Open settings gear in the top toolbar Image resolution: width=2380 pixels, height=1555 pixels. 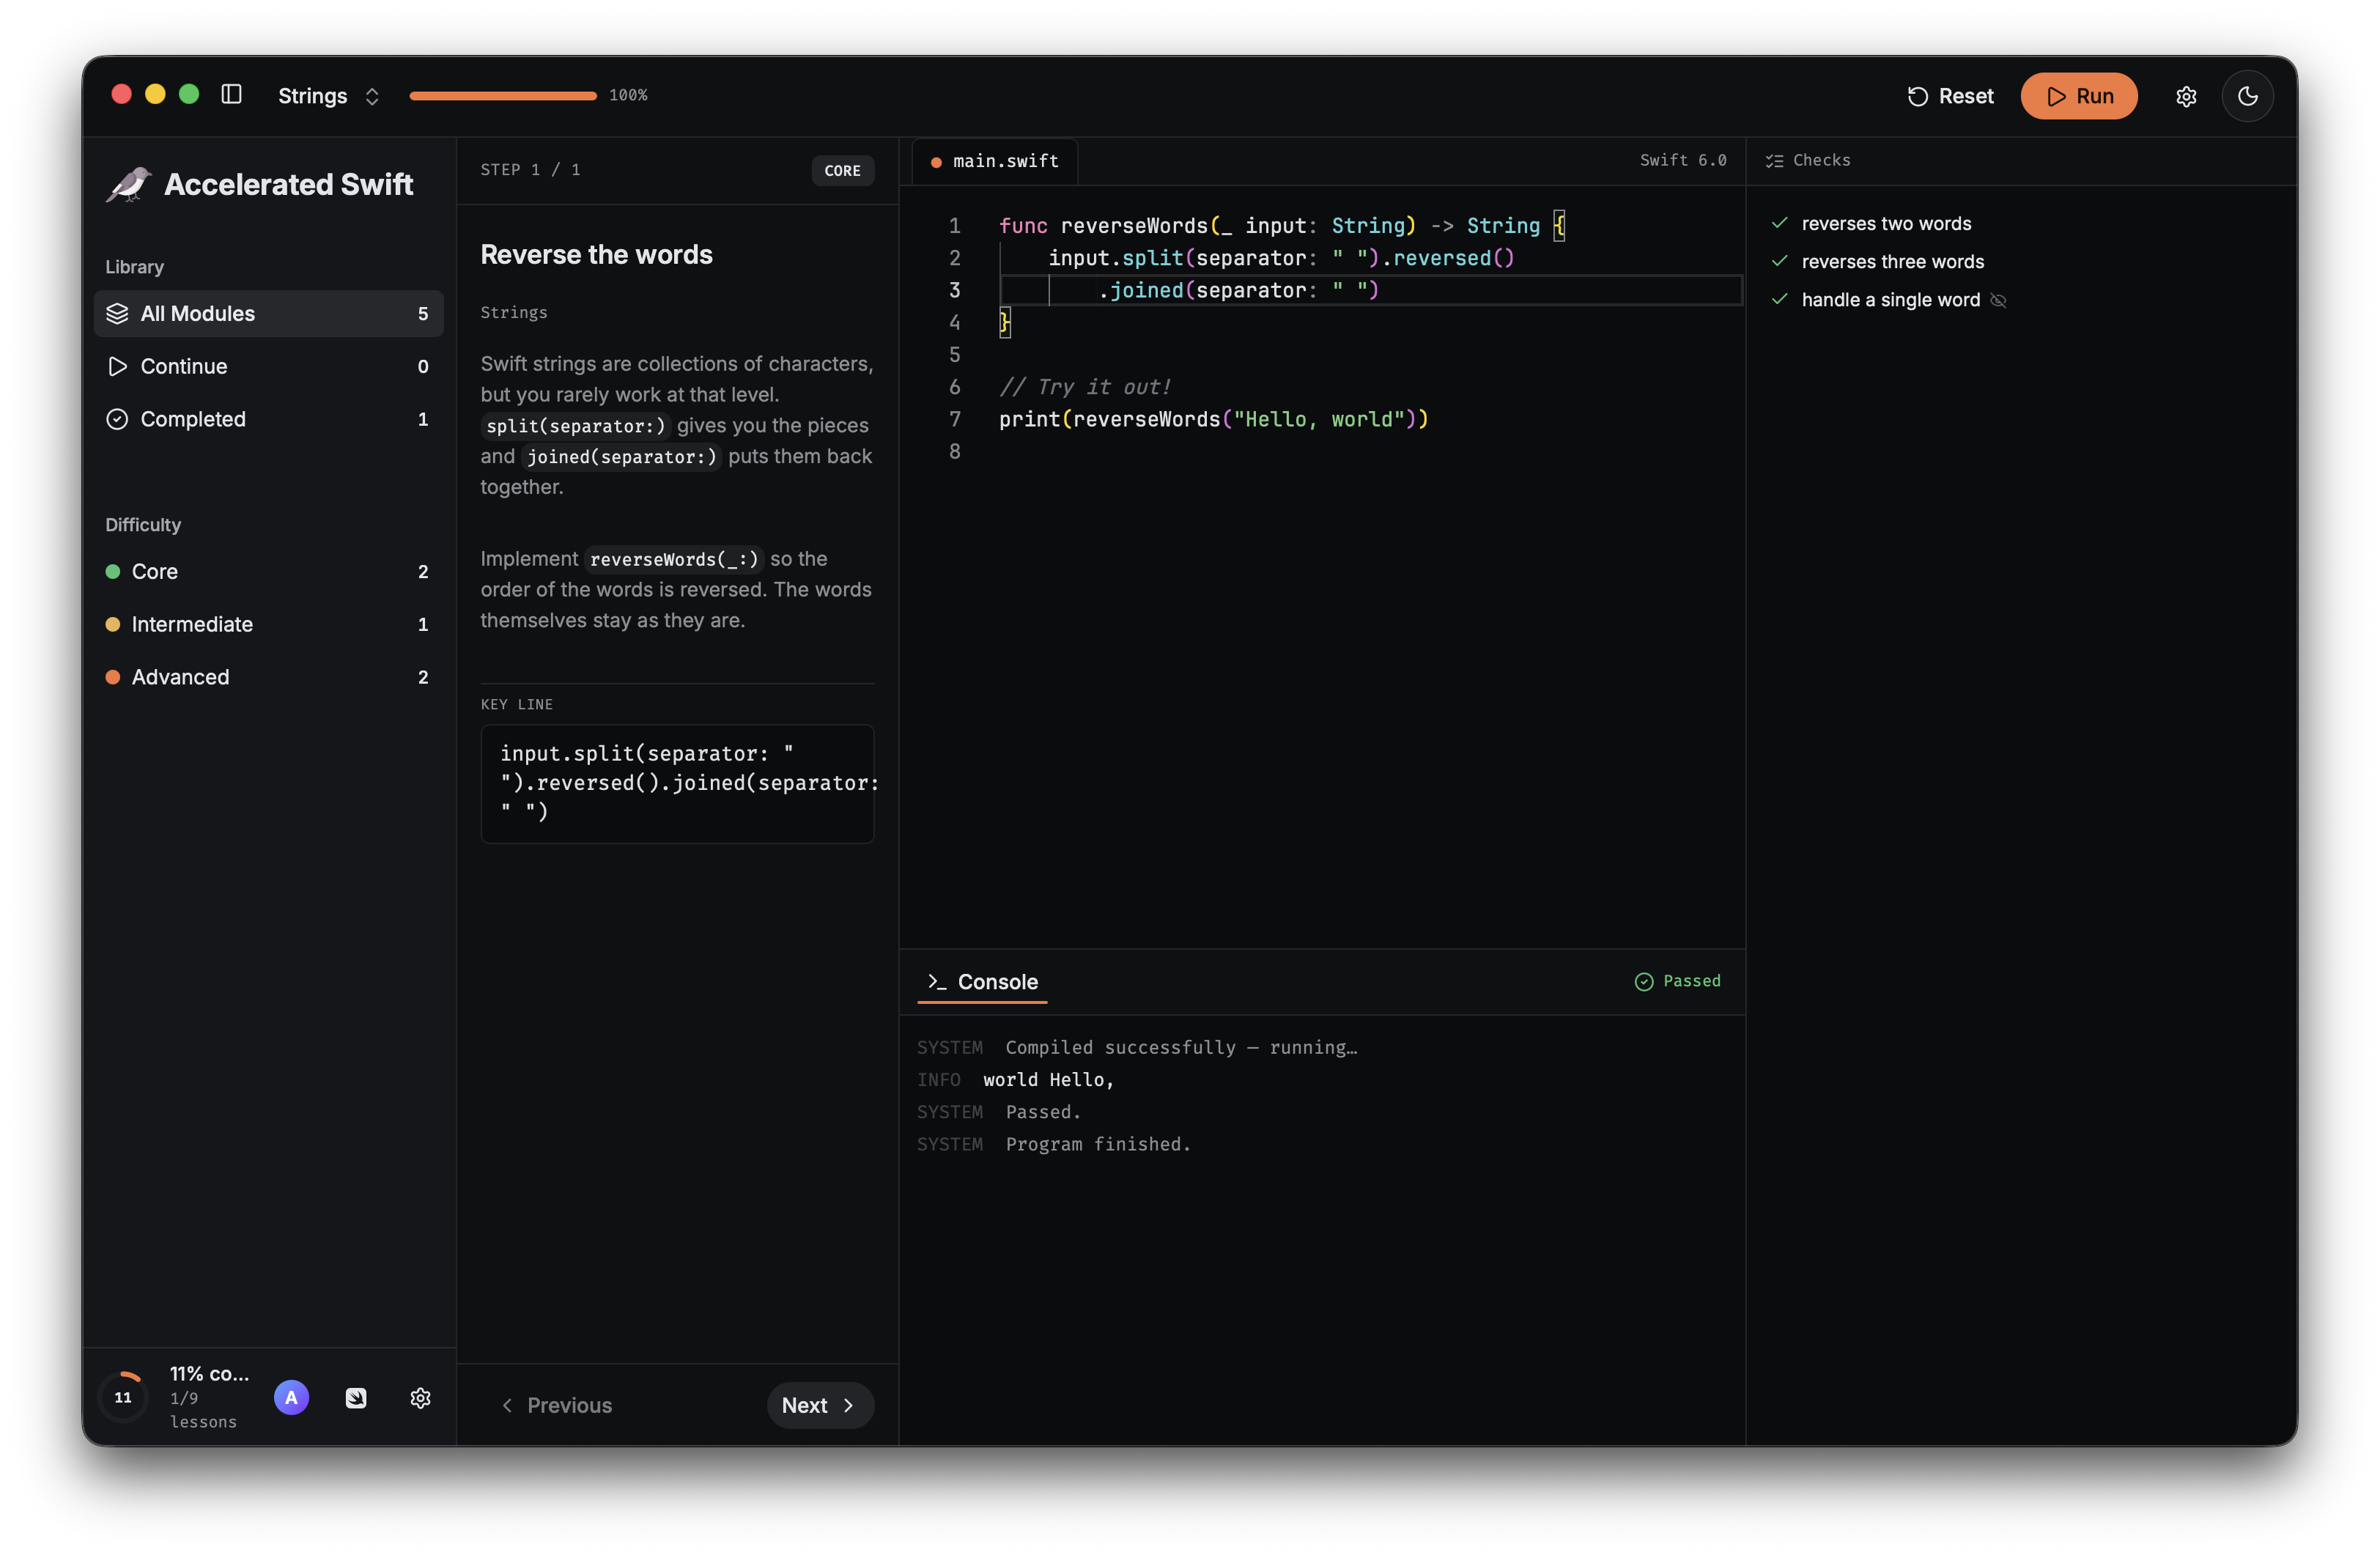click(2186, 96)
